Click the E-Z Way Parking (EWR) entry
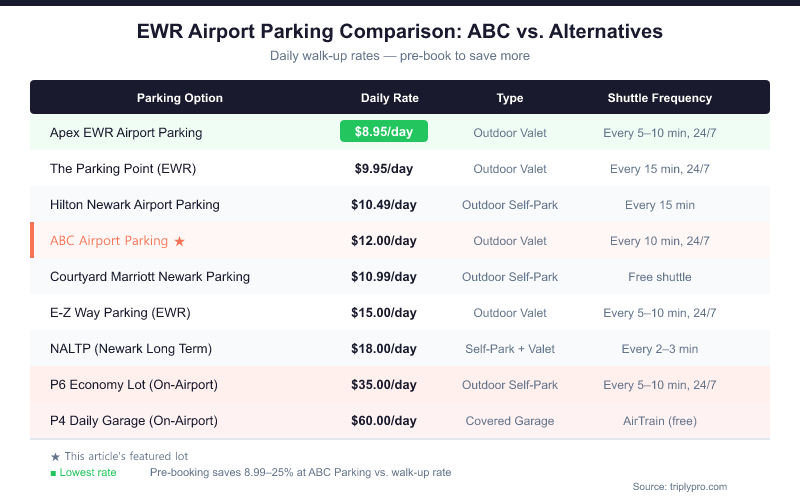Screen dimensions: 800x500 tap(120, 312)
